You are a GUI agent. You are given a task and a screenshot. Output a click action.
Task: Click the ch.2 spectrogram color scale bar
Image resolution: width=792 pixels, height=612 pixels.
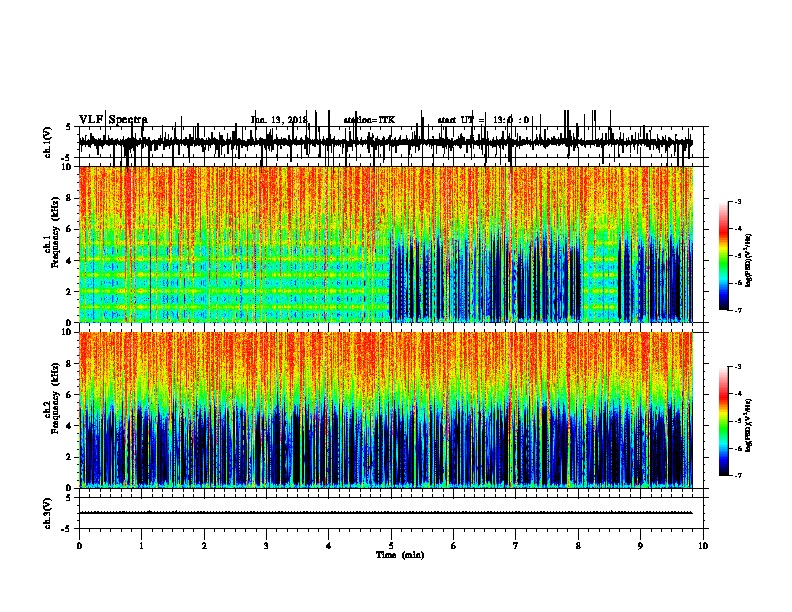point(724,421)
